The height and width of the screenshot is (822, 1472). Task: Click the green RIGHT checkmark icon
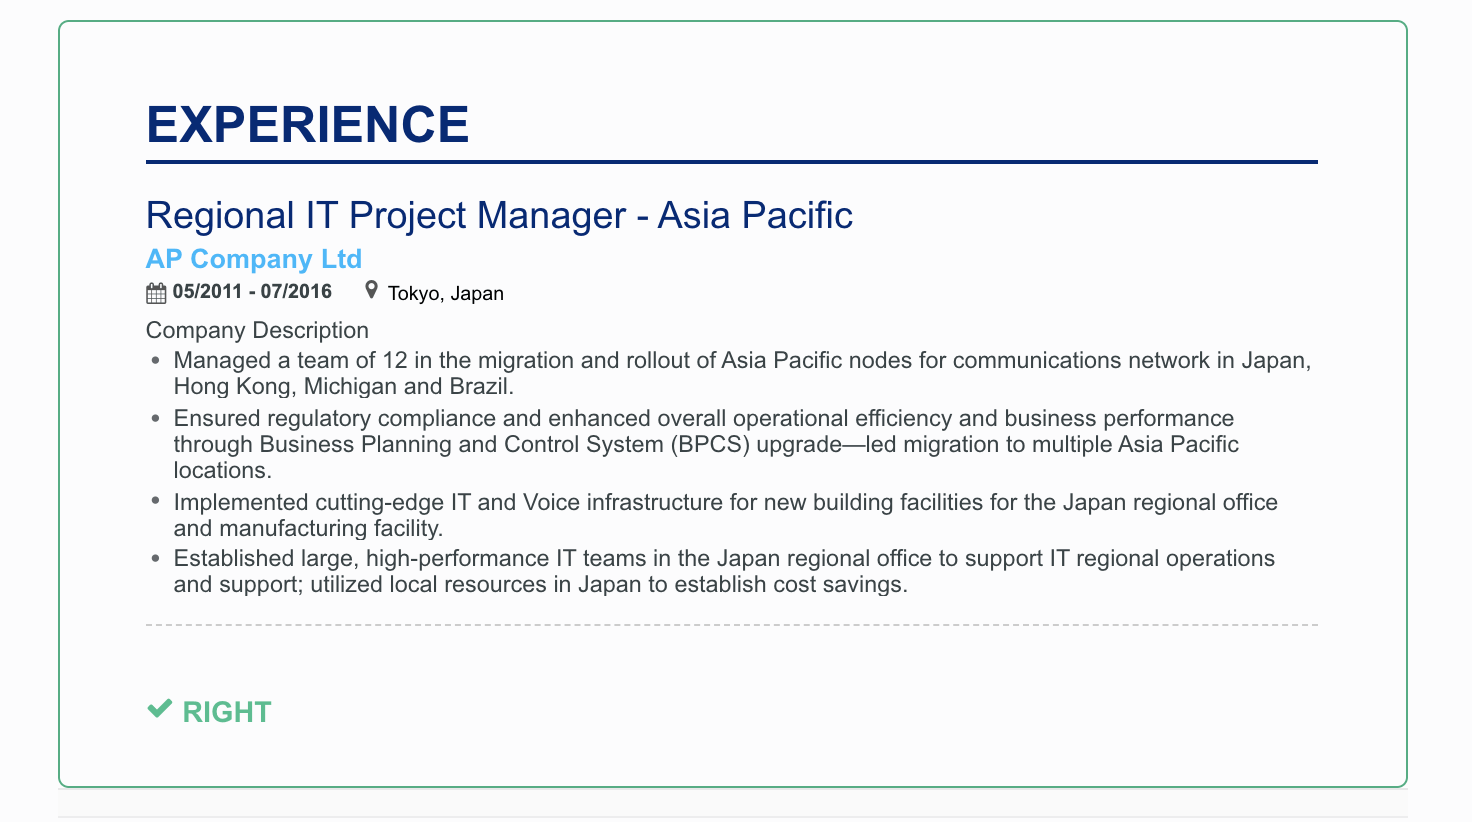click(160, 709)
